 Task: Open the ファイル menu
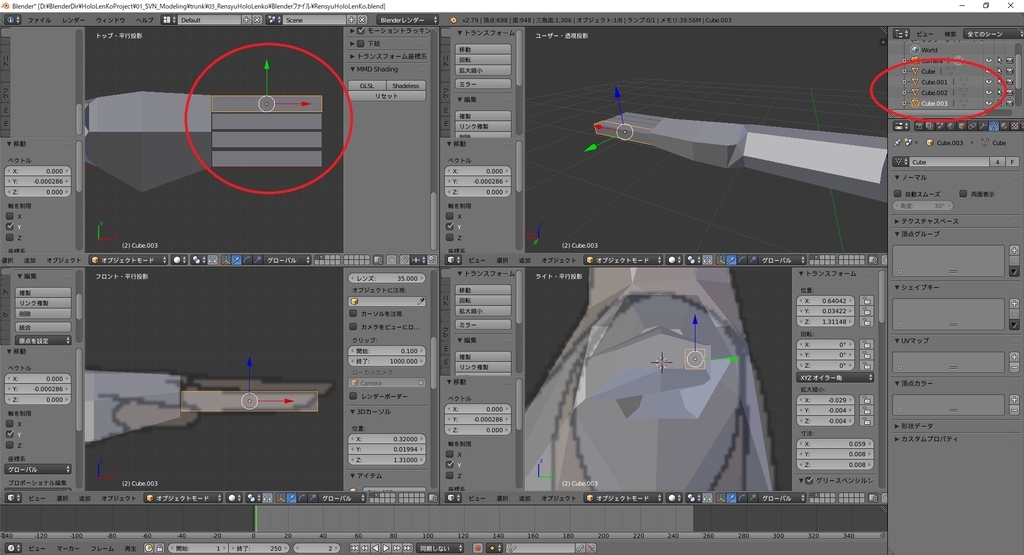[39, 20]
